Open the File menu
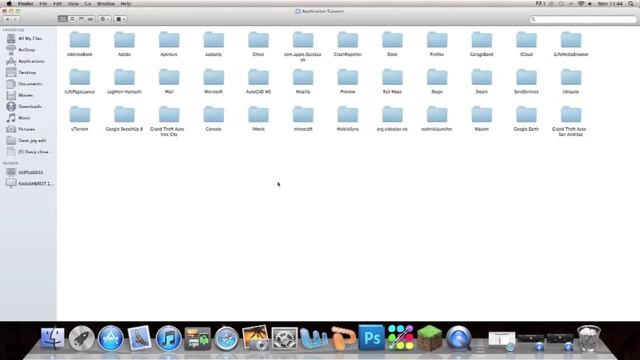Viewport: 640px width, 360px height. point(43,4)
